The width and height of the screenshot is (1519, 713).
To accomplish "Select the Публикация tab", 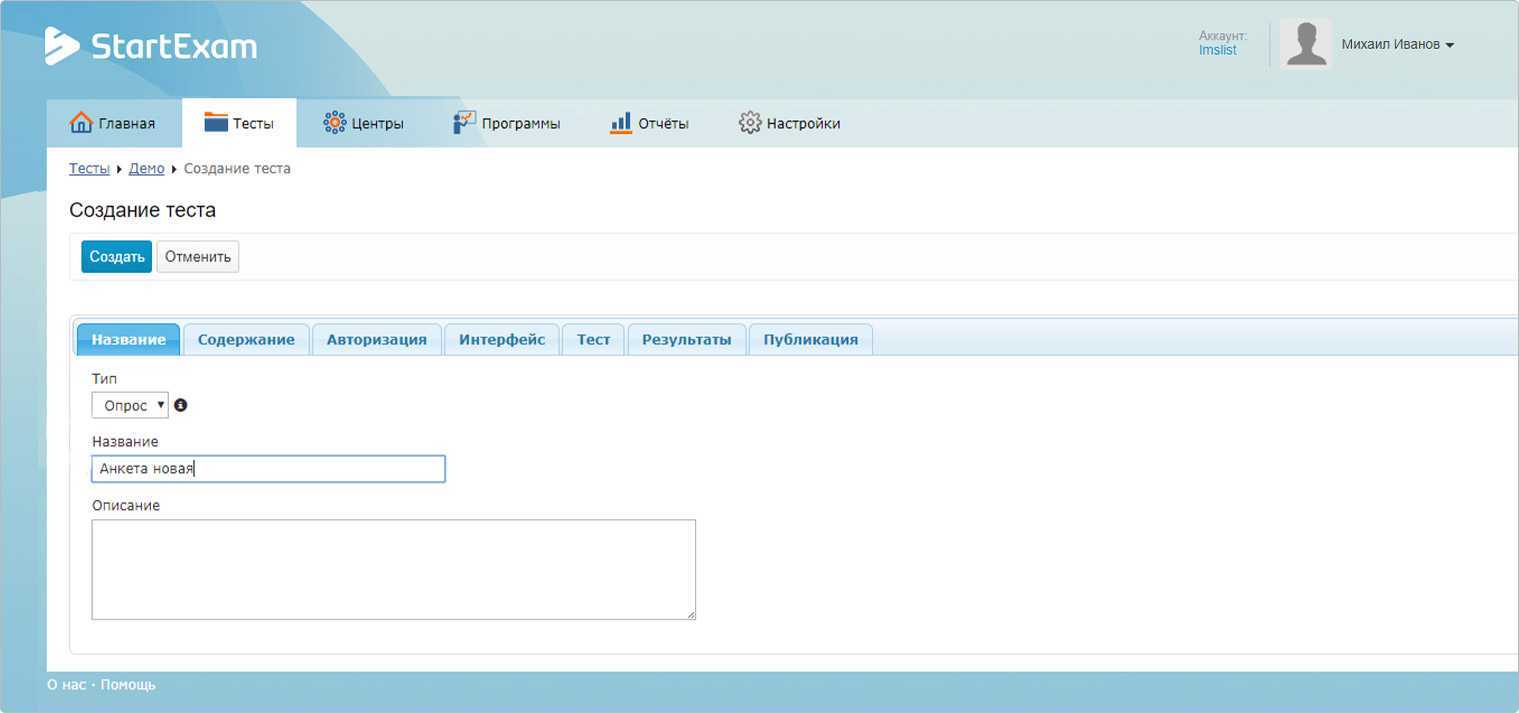I will pos(810,340).
